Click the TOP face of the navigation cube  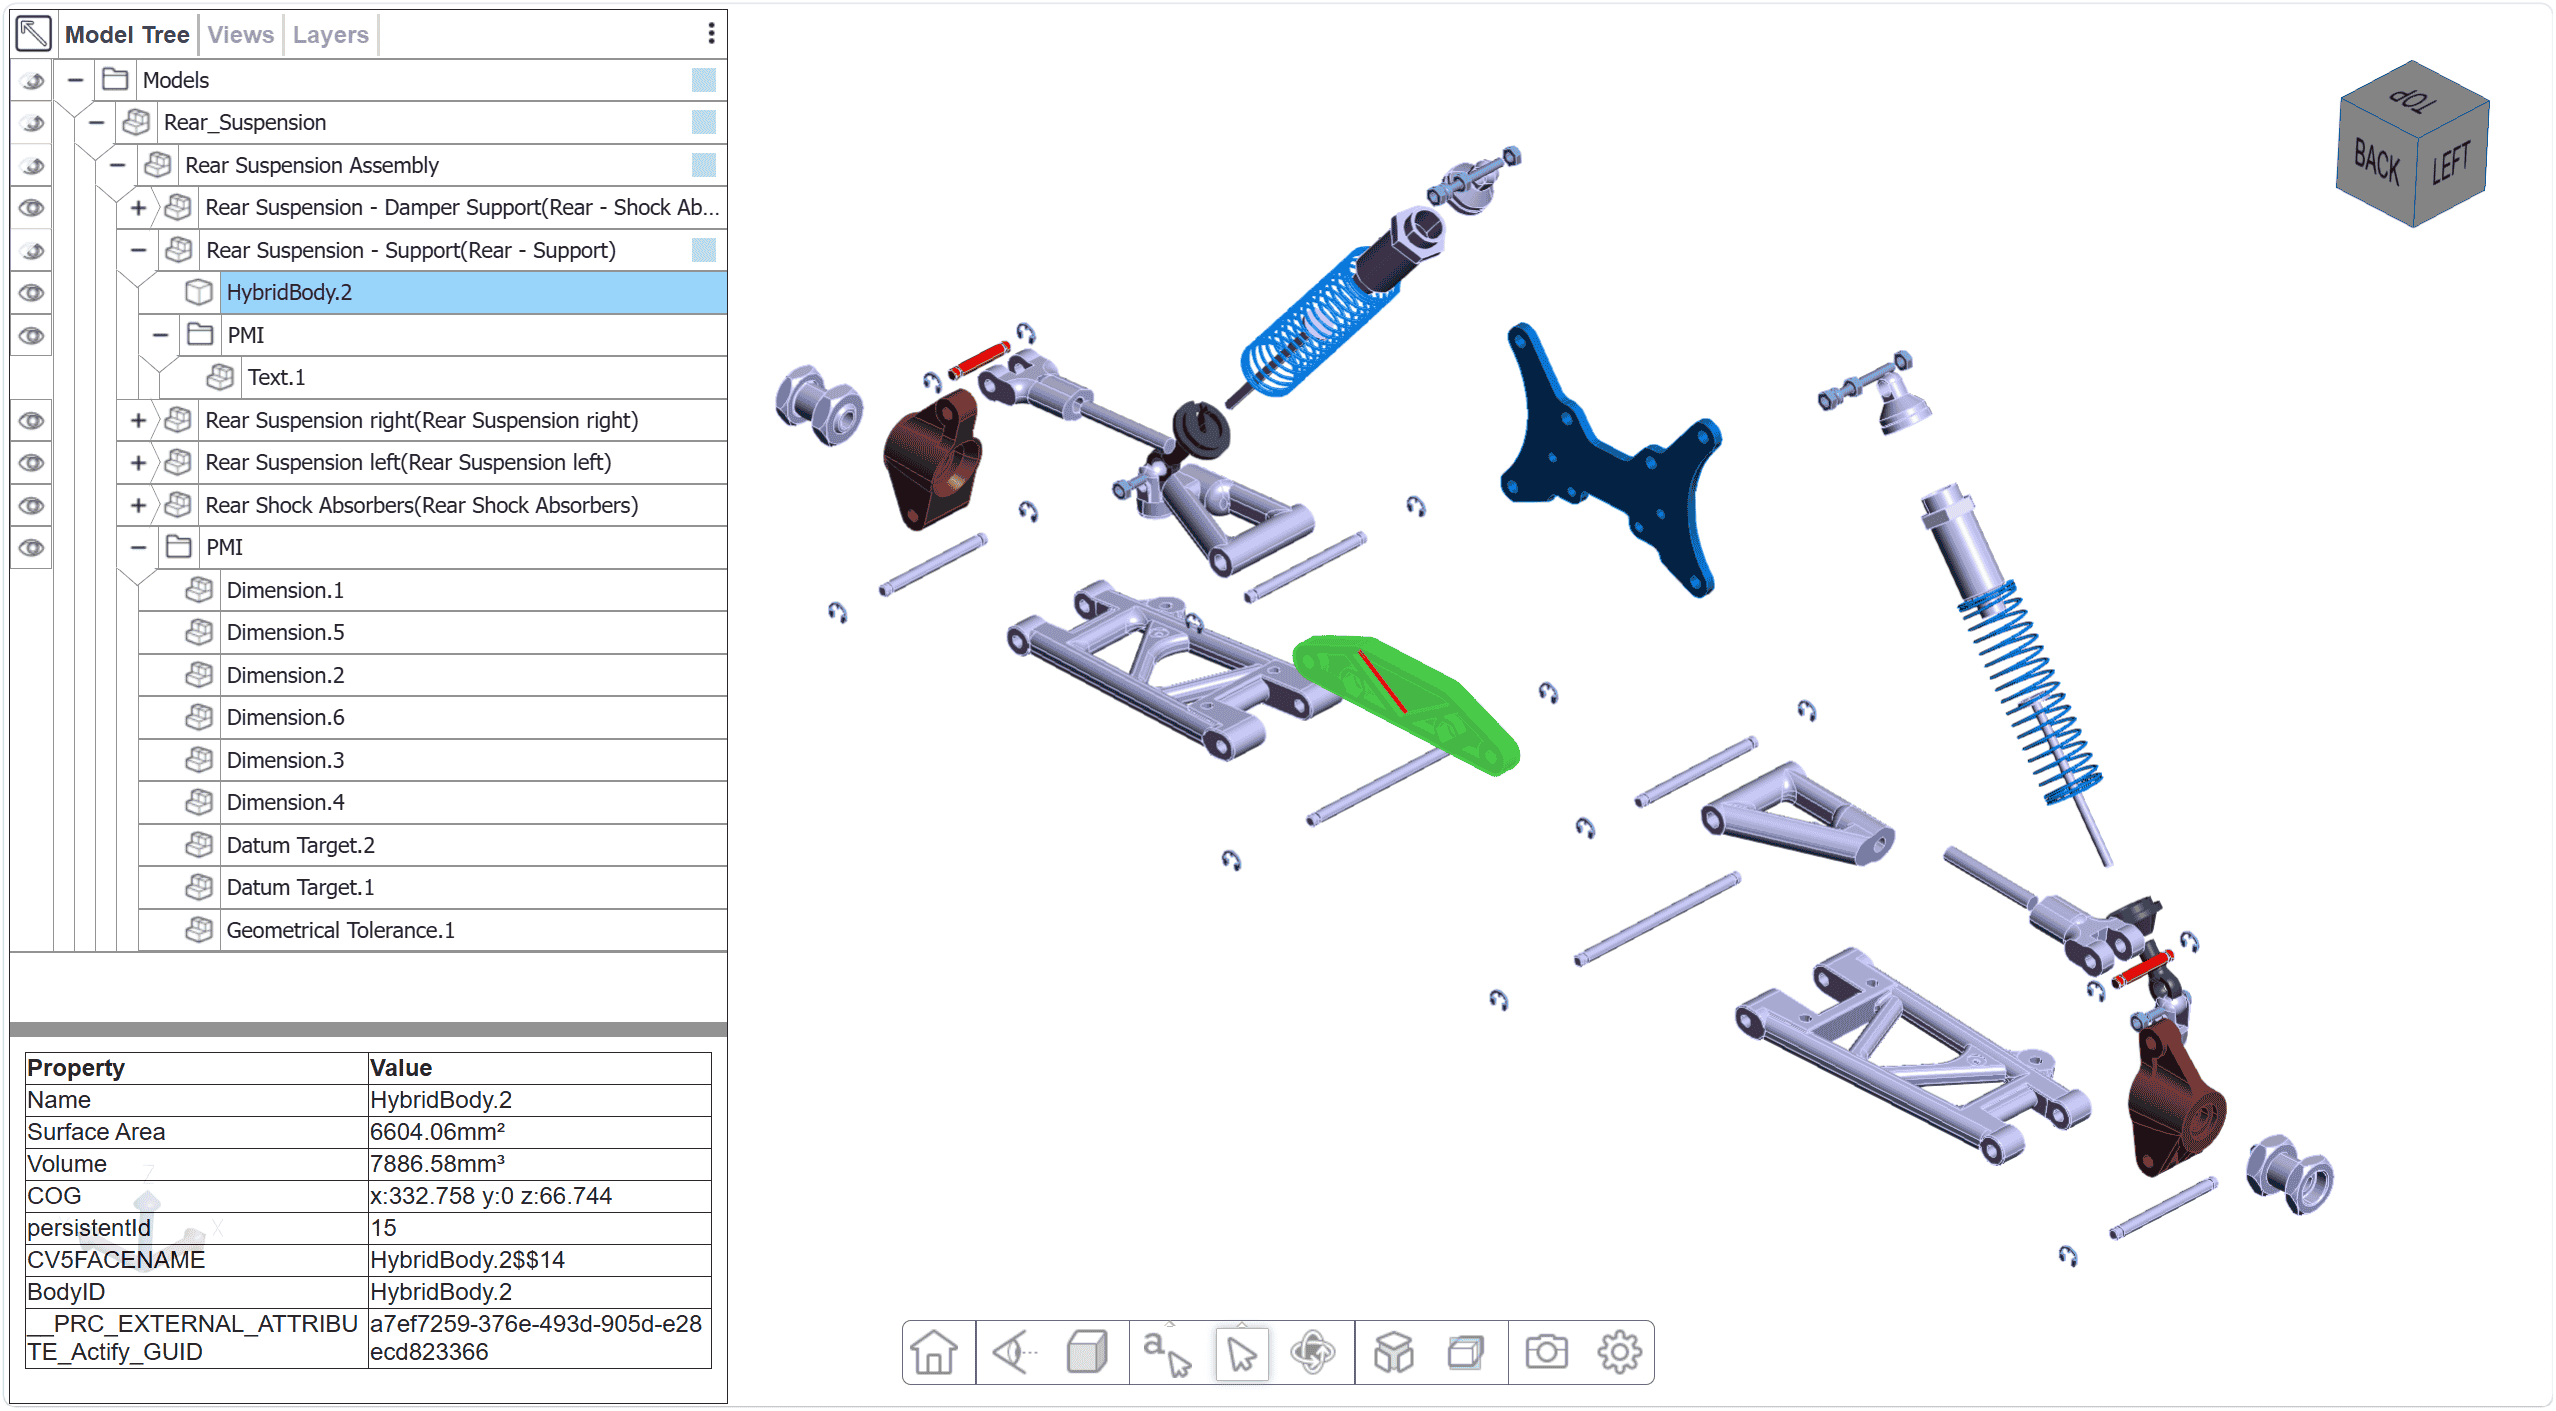2413,98
